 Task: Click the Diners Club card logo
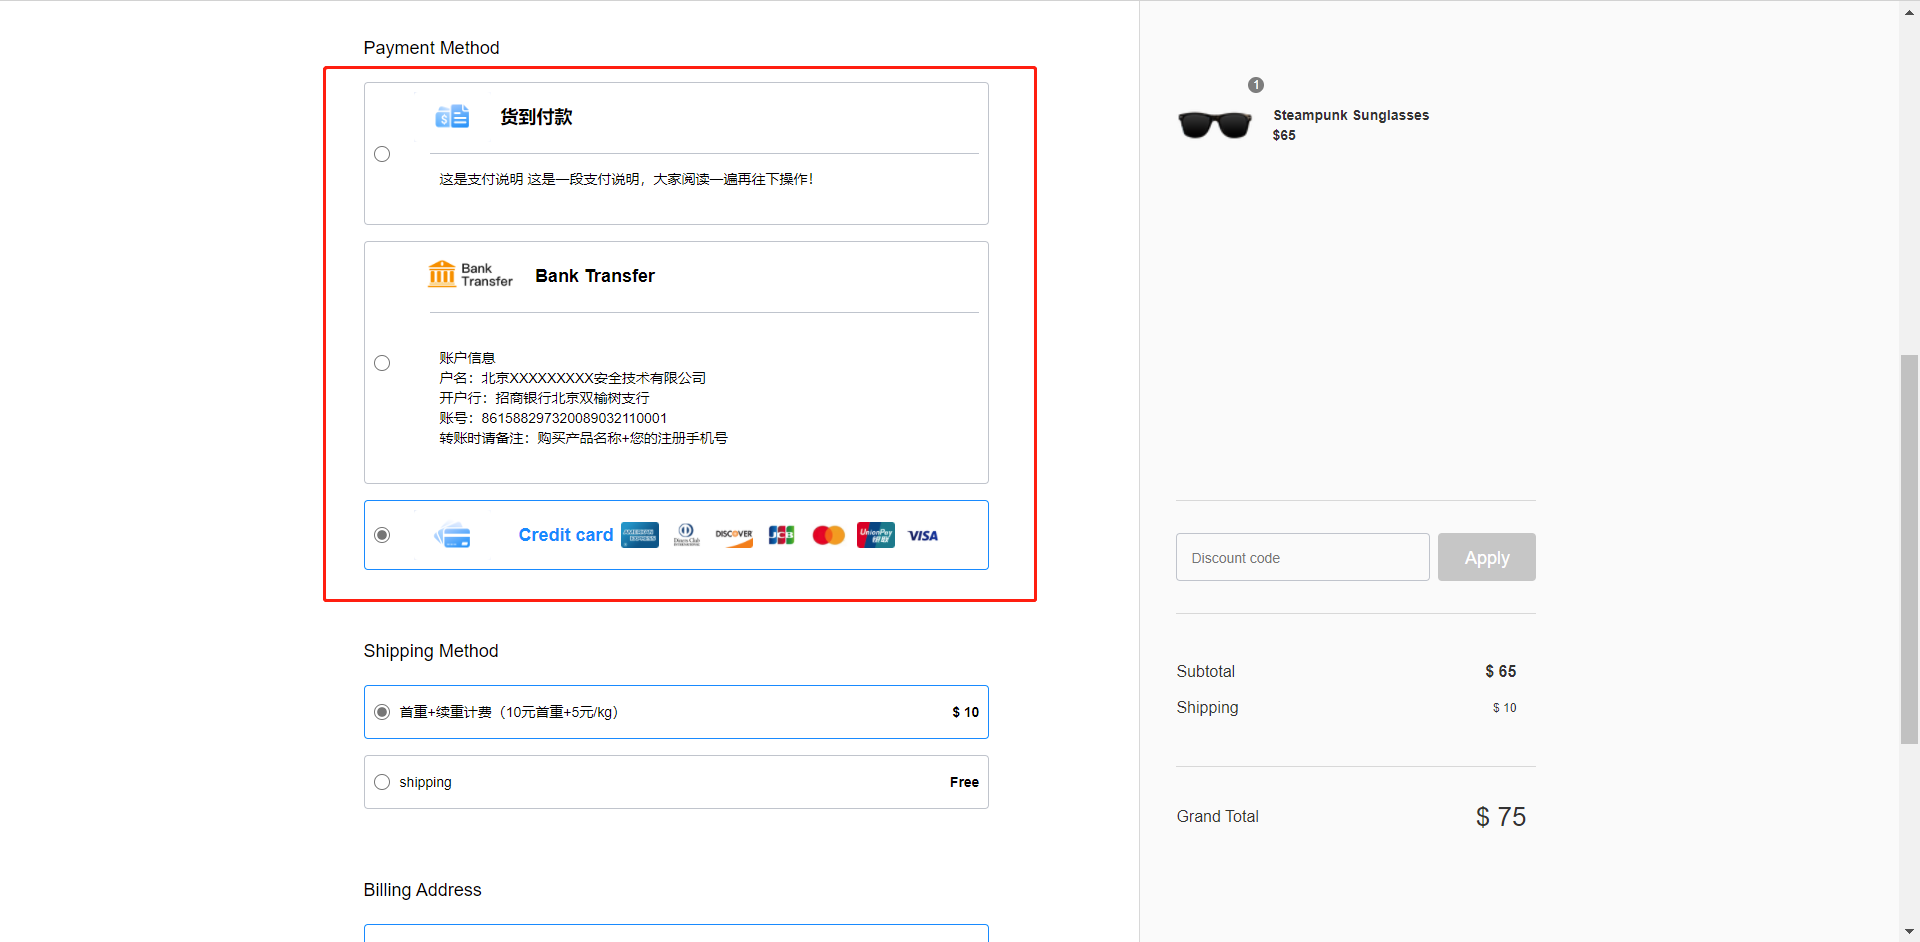(x=686, y=535)
